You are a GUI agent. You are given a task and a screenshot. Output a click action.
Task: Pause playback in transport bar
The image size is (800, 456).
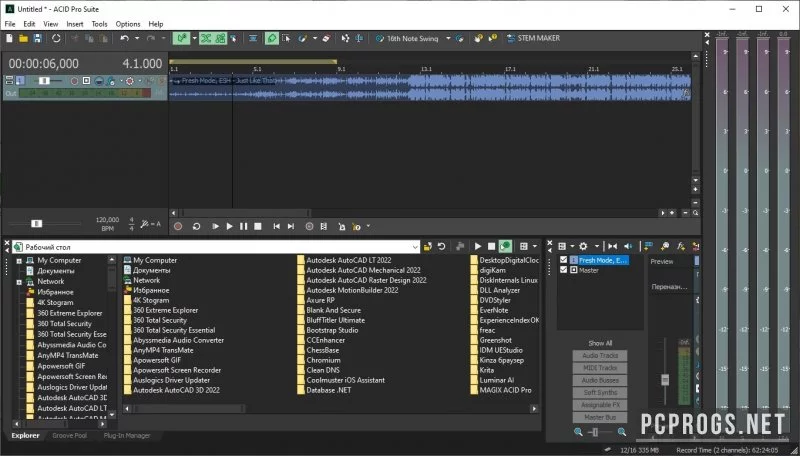243,226
